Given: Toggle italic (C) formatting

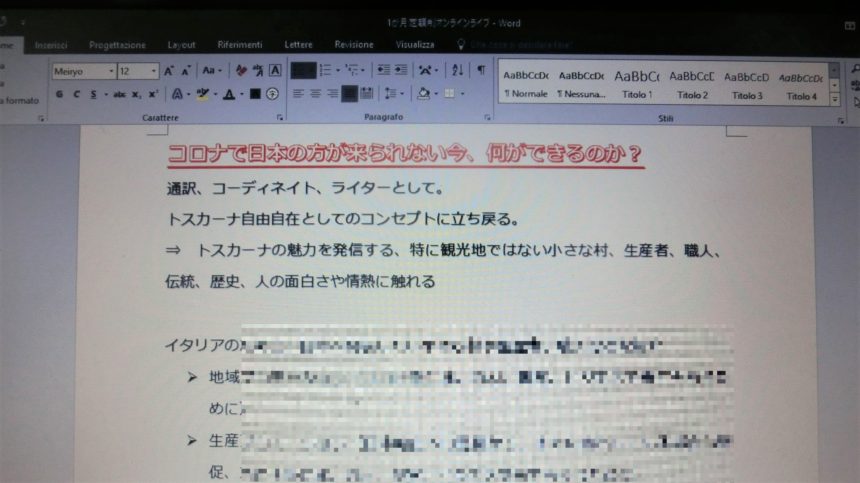Looking at the screenshot, I should [75, 94].
